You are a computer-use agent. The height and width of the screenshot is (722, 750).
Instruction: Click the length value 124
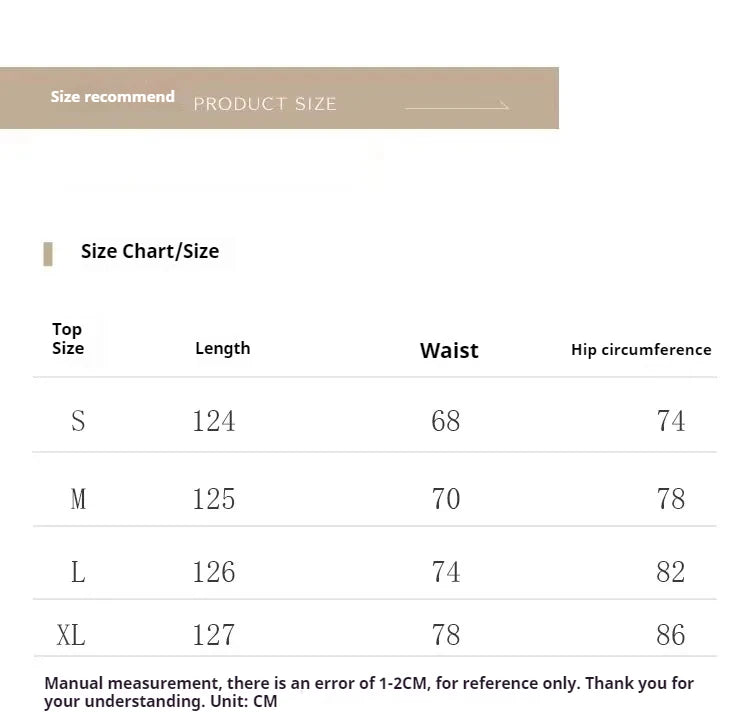click(214, 421)
